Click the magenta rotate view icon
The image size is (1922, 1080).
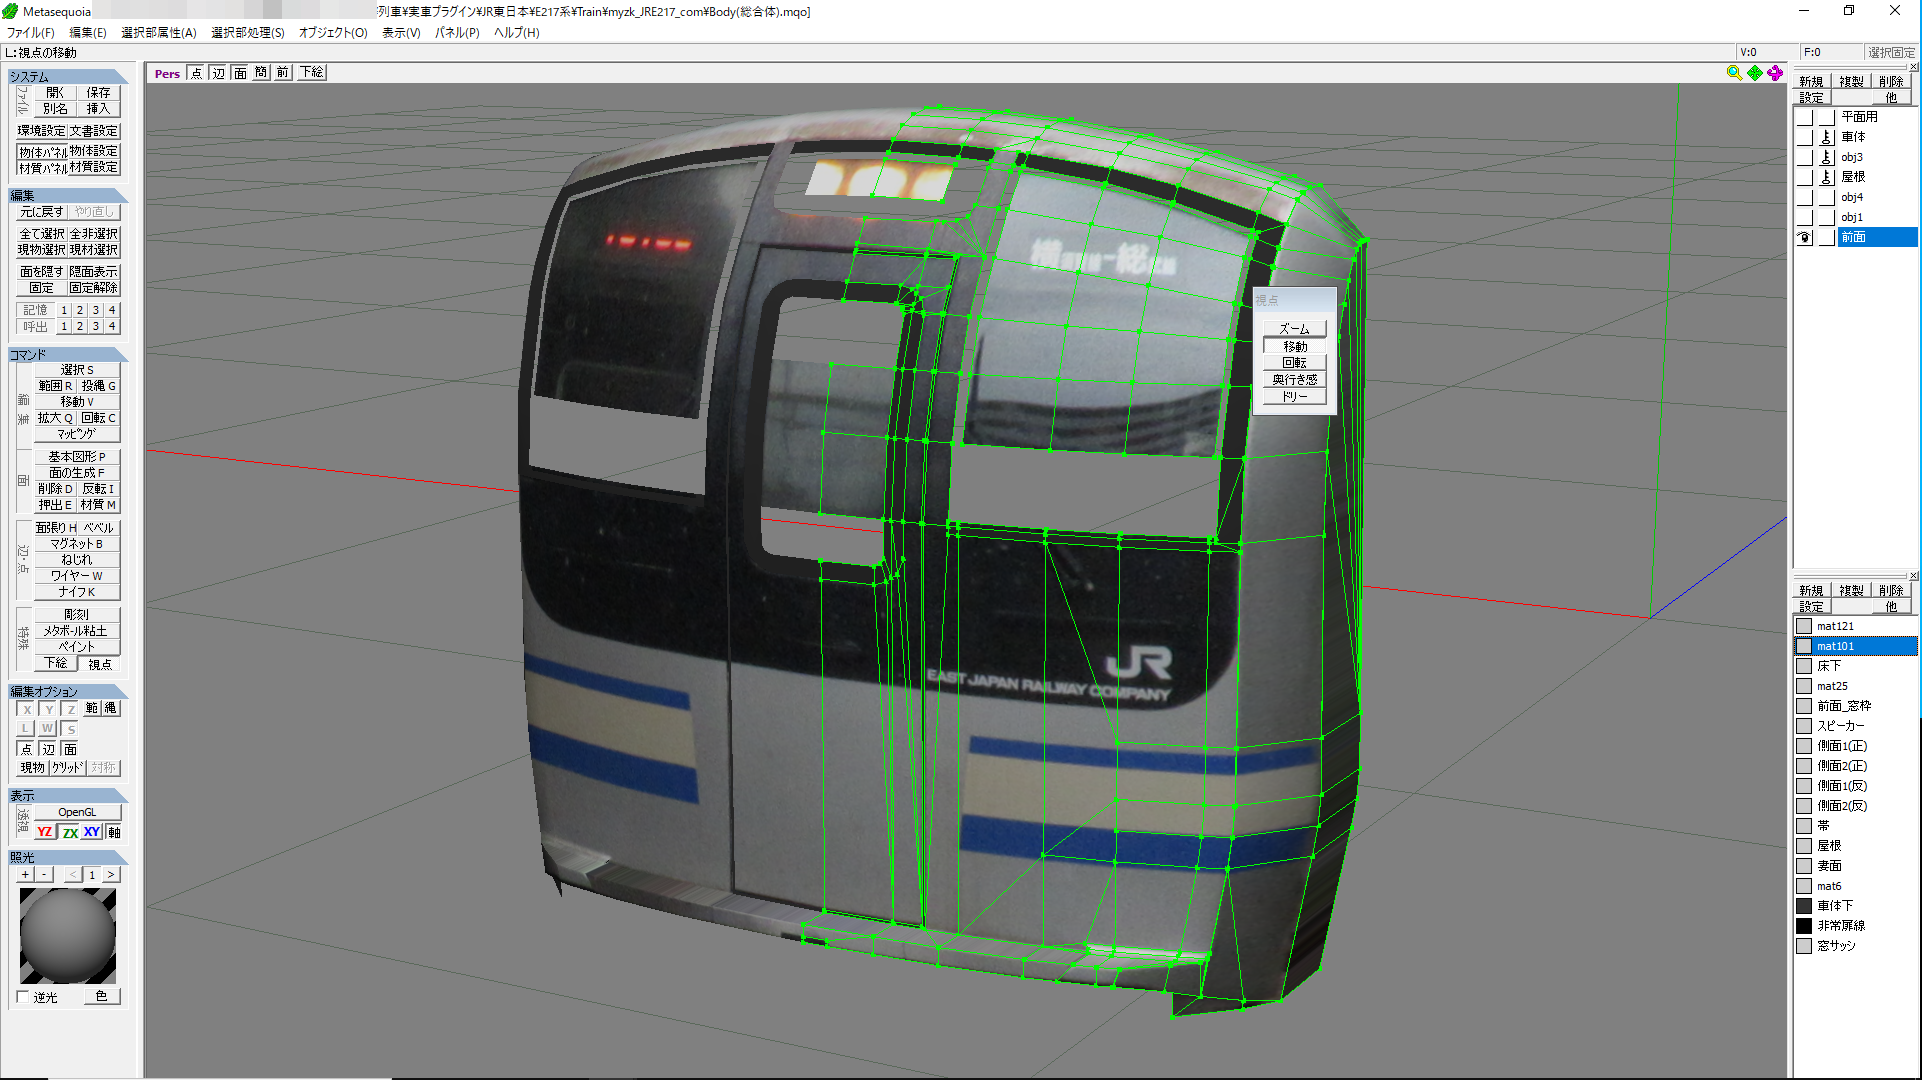pos(1775,73)
